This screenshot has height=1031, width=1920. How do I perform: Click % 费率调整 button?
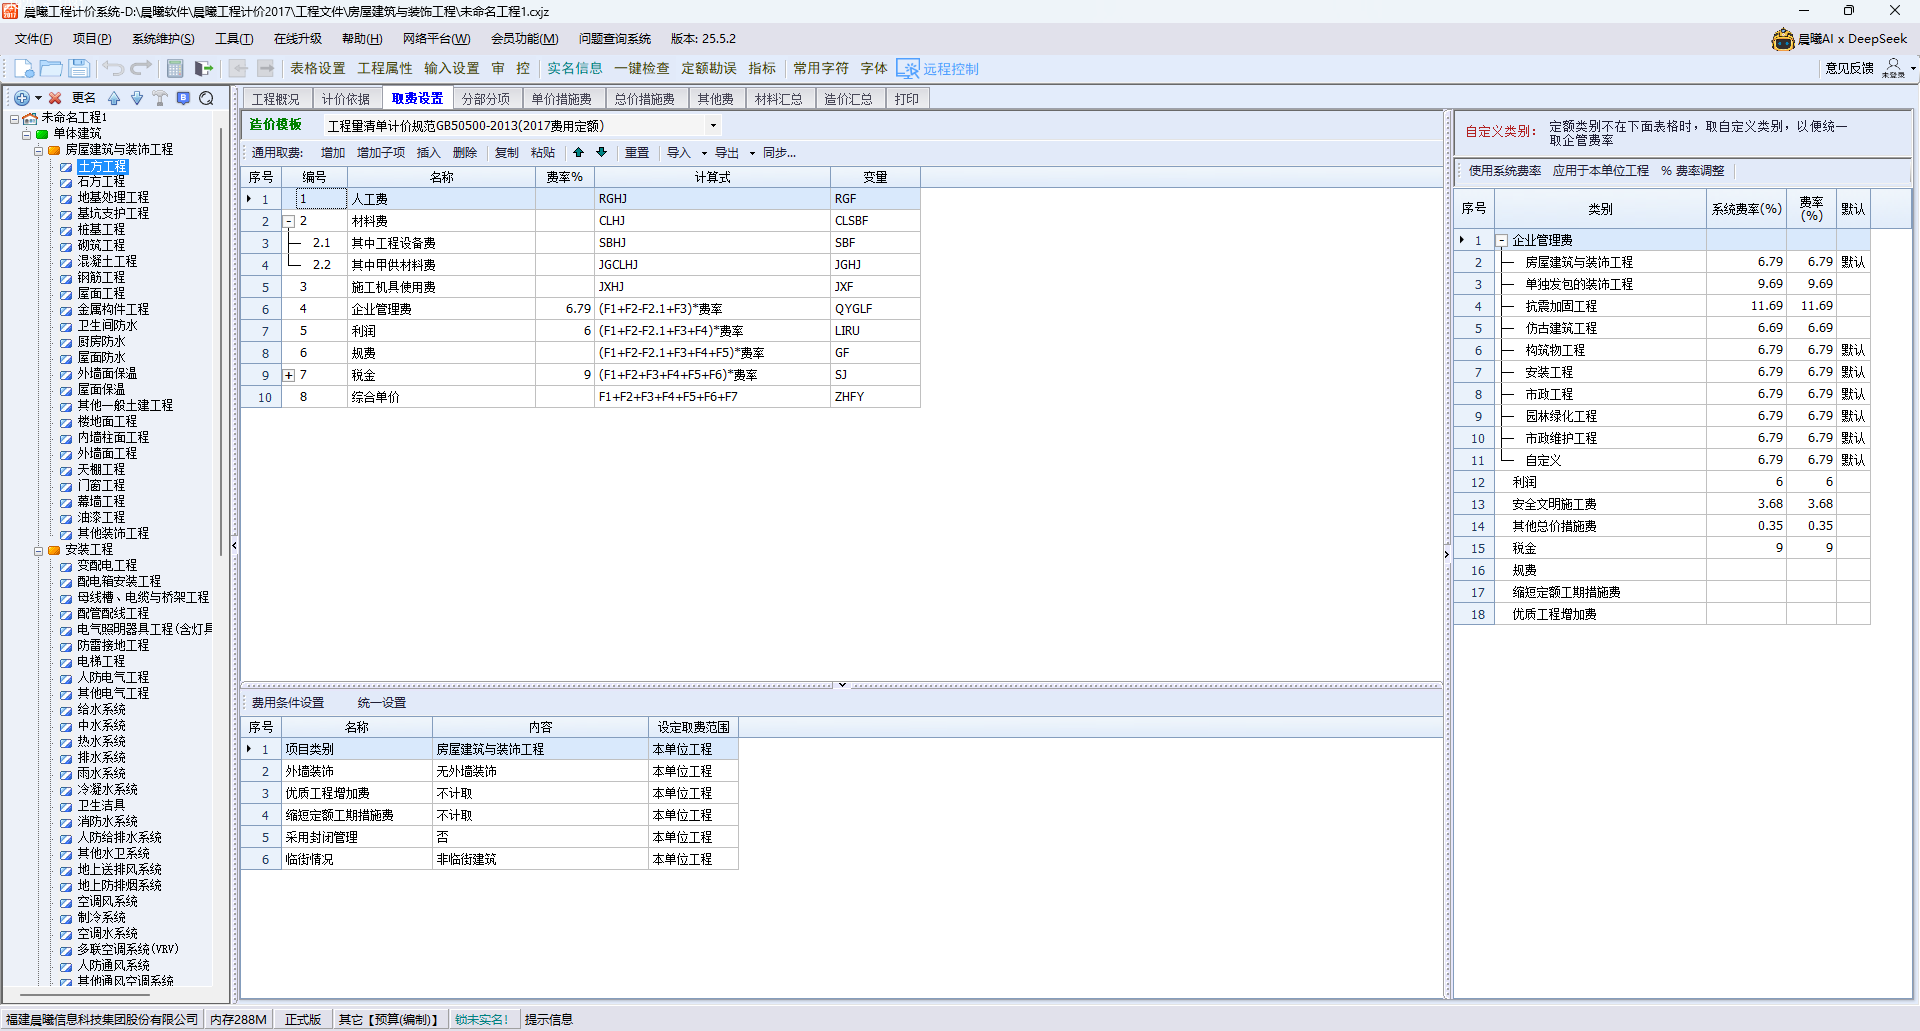[1693, 171]
